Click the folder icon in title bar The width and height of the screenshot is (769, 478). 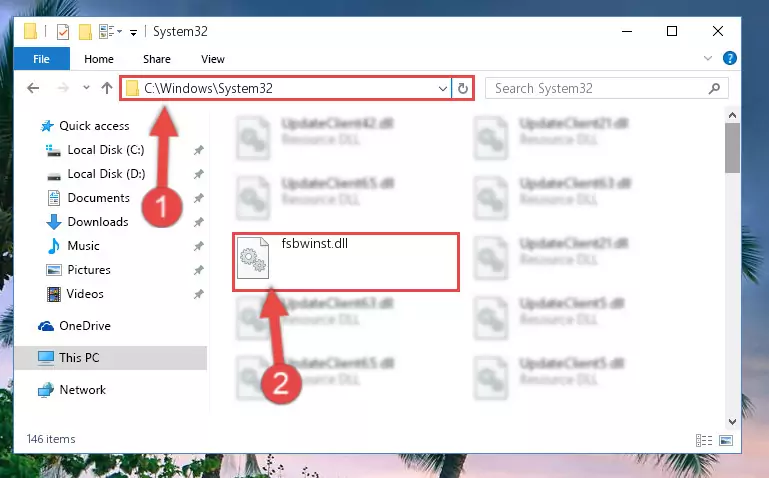pos(30,31)
